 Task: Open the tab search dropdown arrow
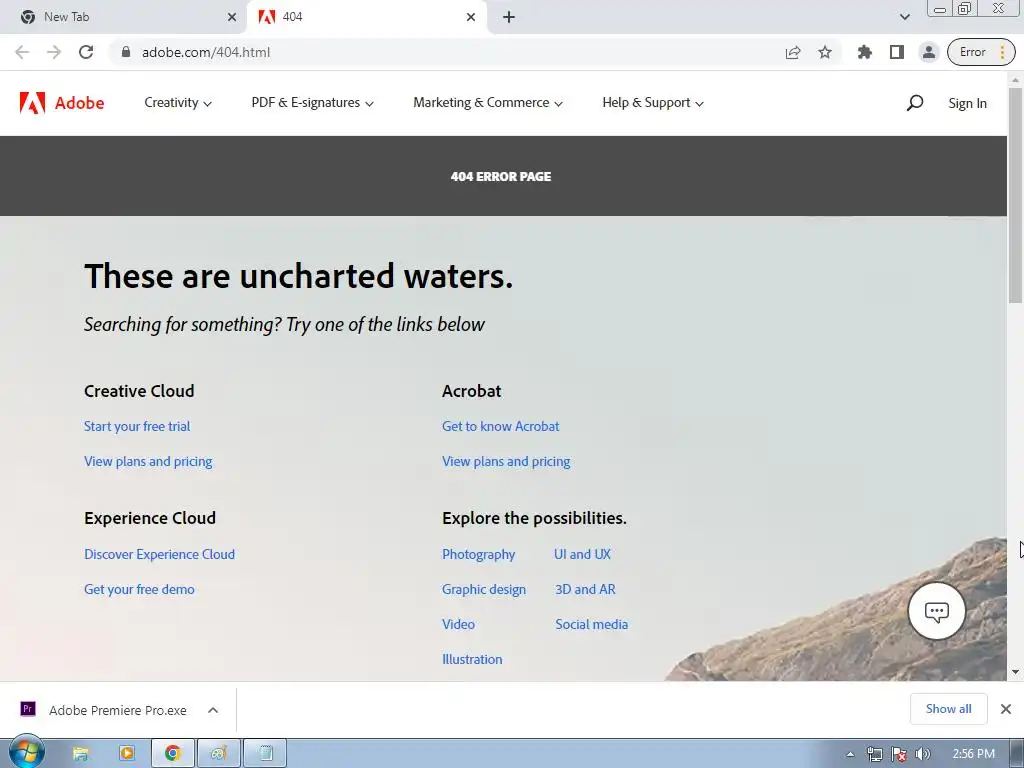(904, 17)
